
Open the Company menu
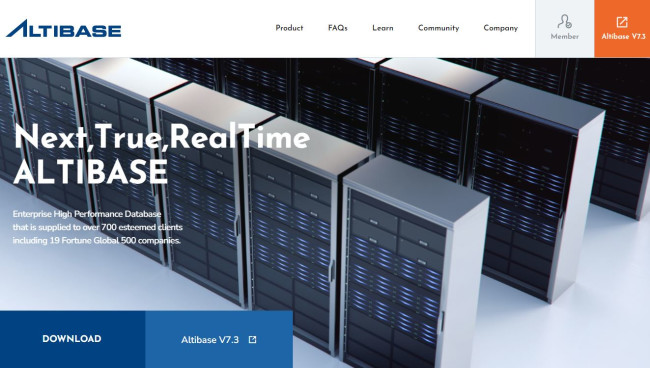500,28
